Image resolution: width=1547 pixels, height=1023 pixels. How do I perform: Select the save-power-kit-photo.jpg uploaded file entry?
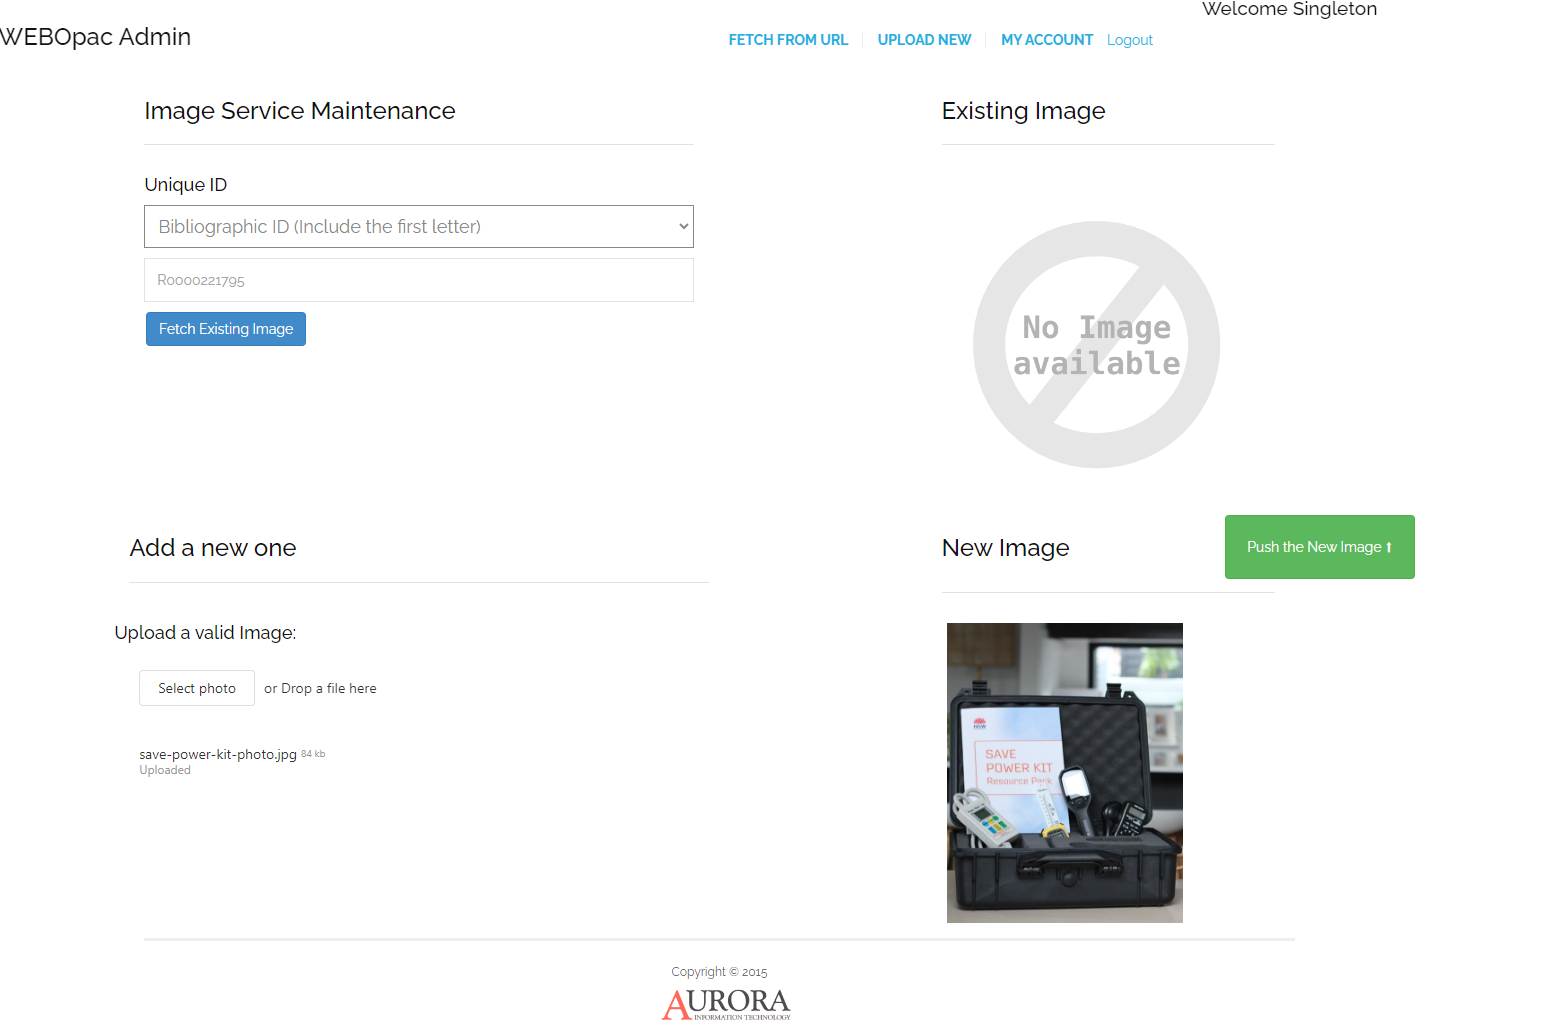point(218,754)
